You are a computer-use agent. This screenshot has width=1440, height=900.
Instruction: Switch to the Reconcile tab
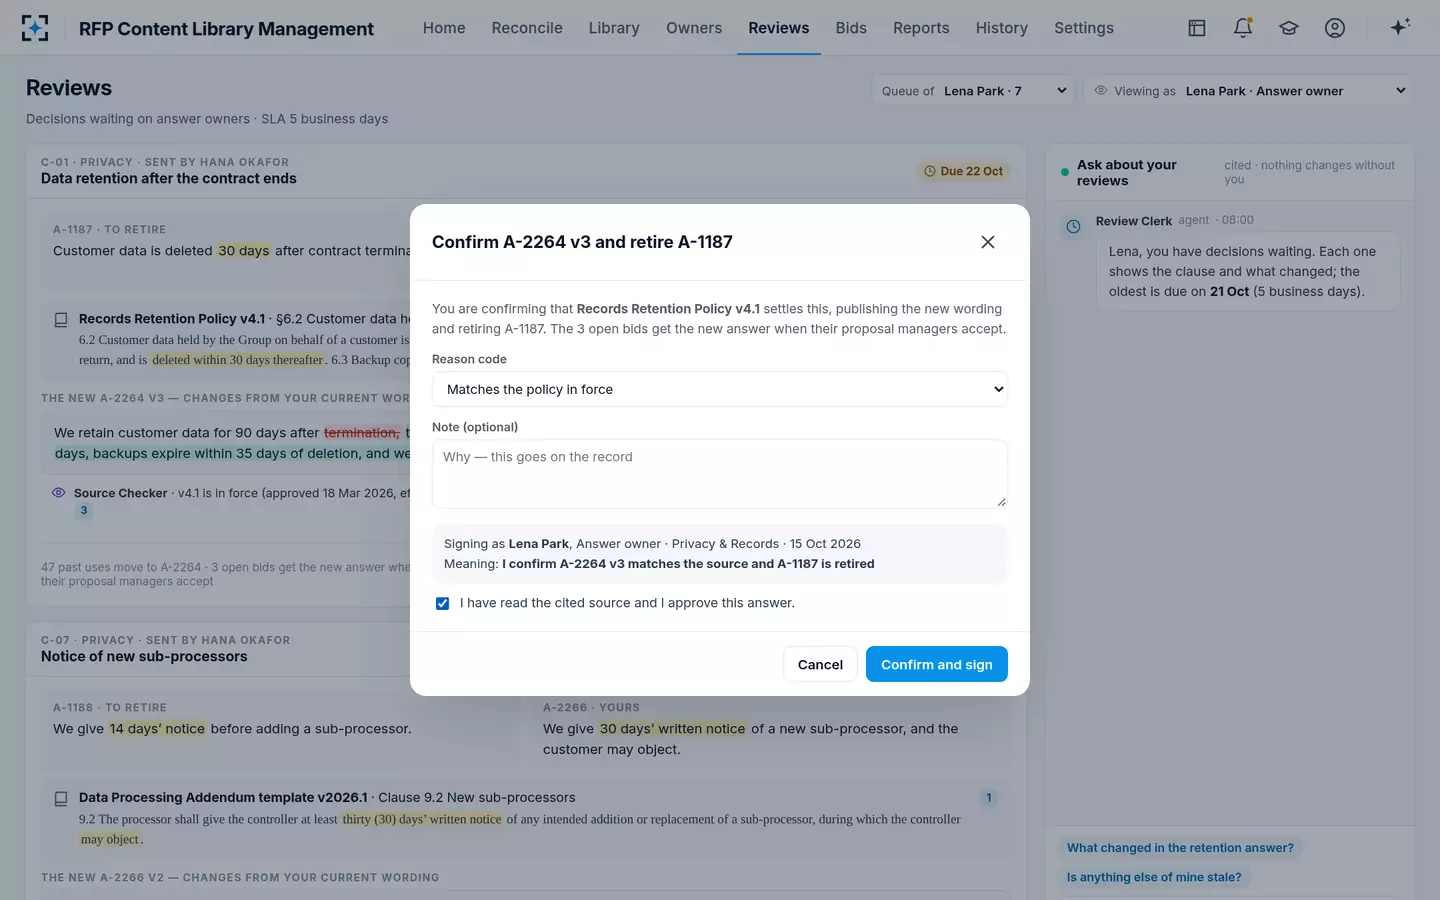(x=527, y=28)
